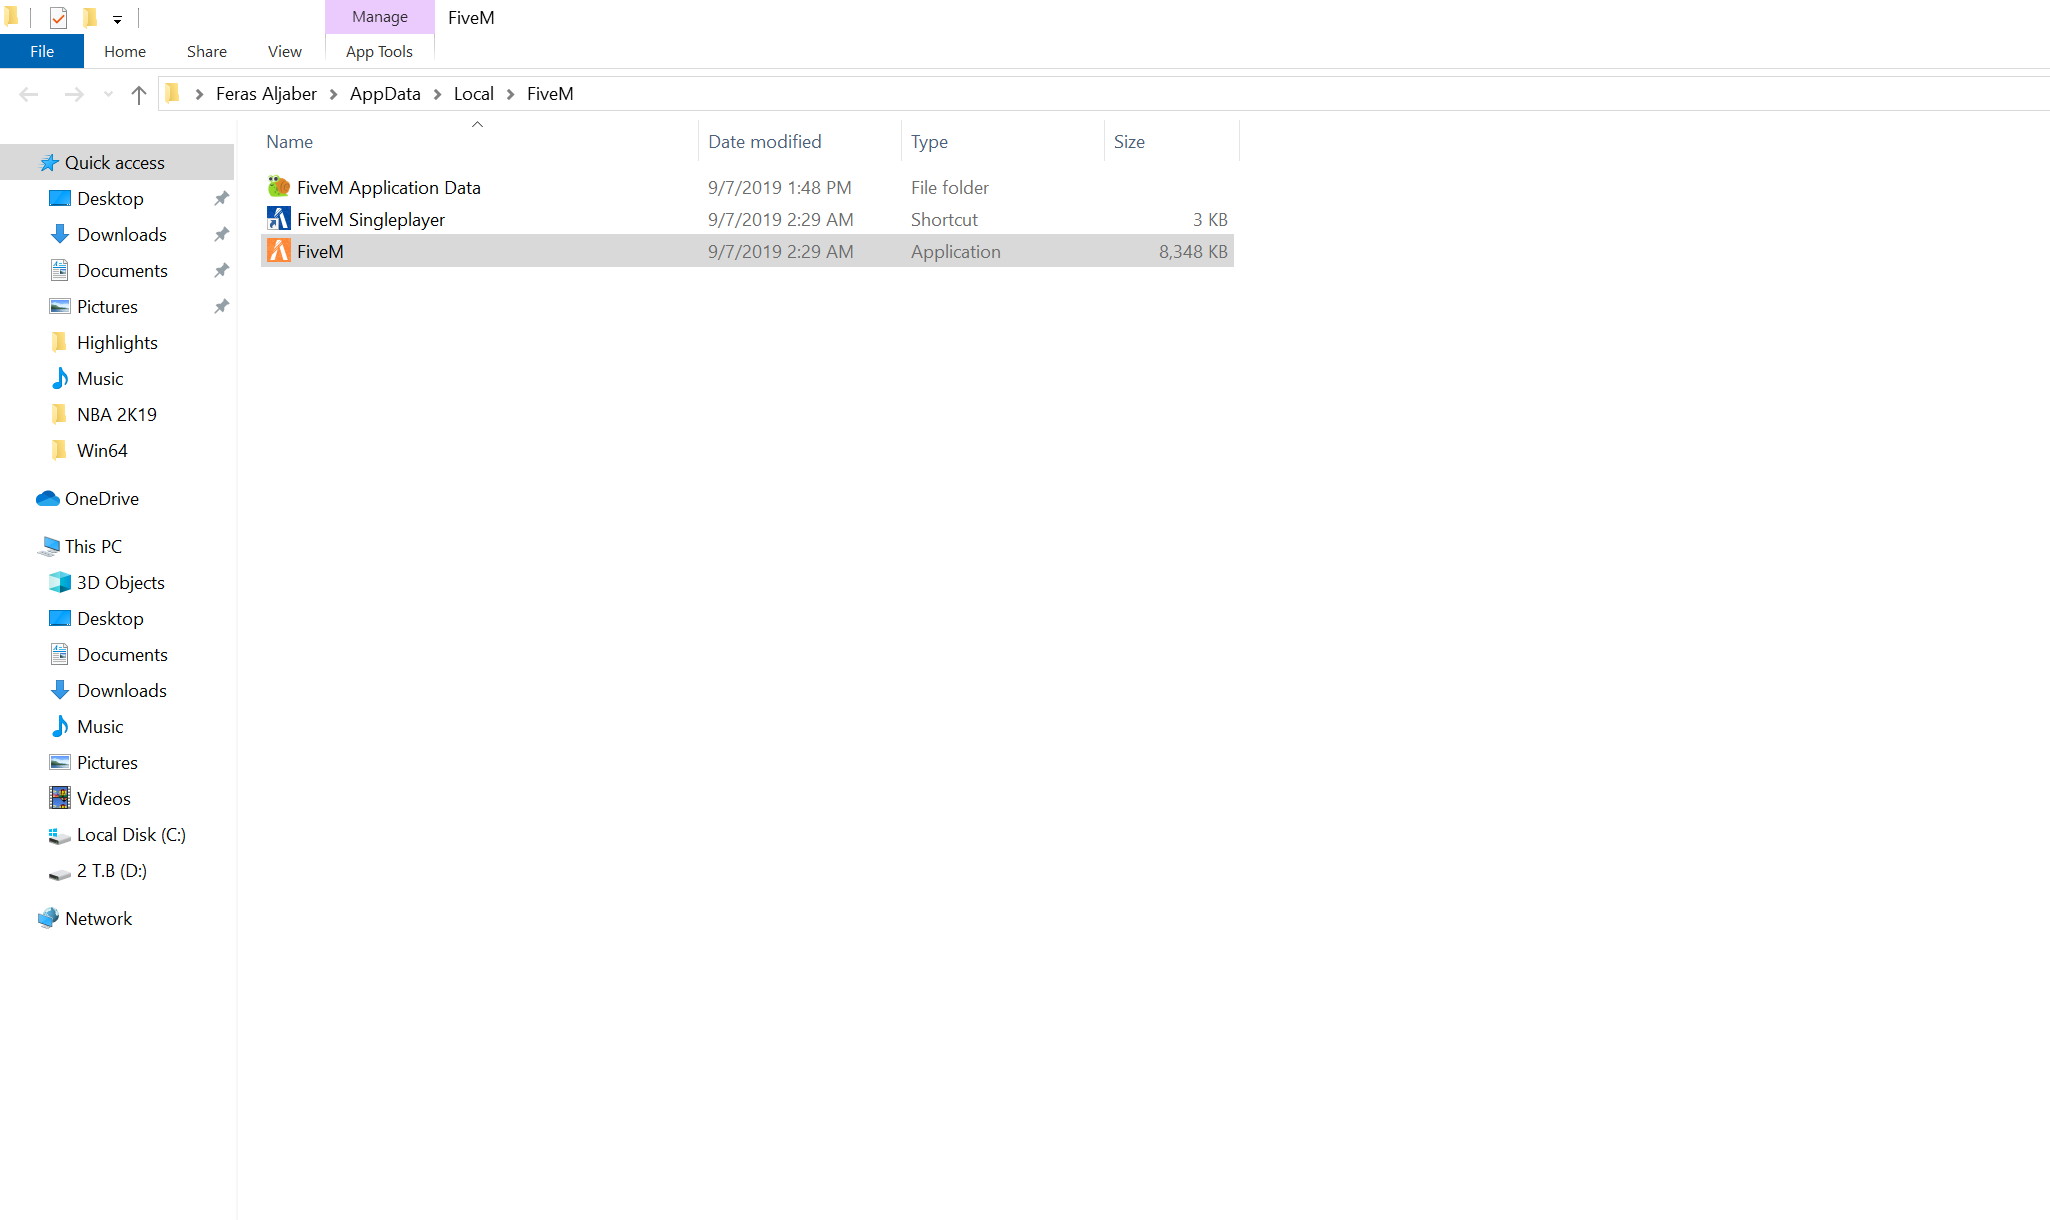
Task: Open OneDrive in the sidebar
Action: click(101, 498)
